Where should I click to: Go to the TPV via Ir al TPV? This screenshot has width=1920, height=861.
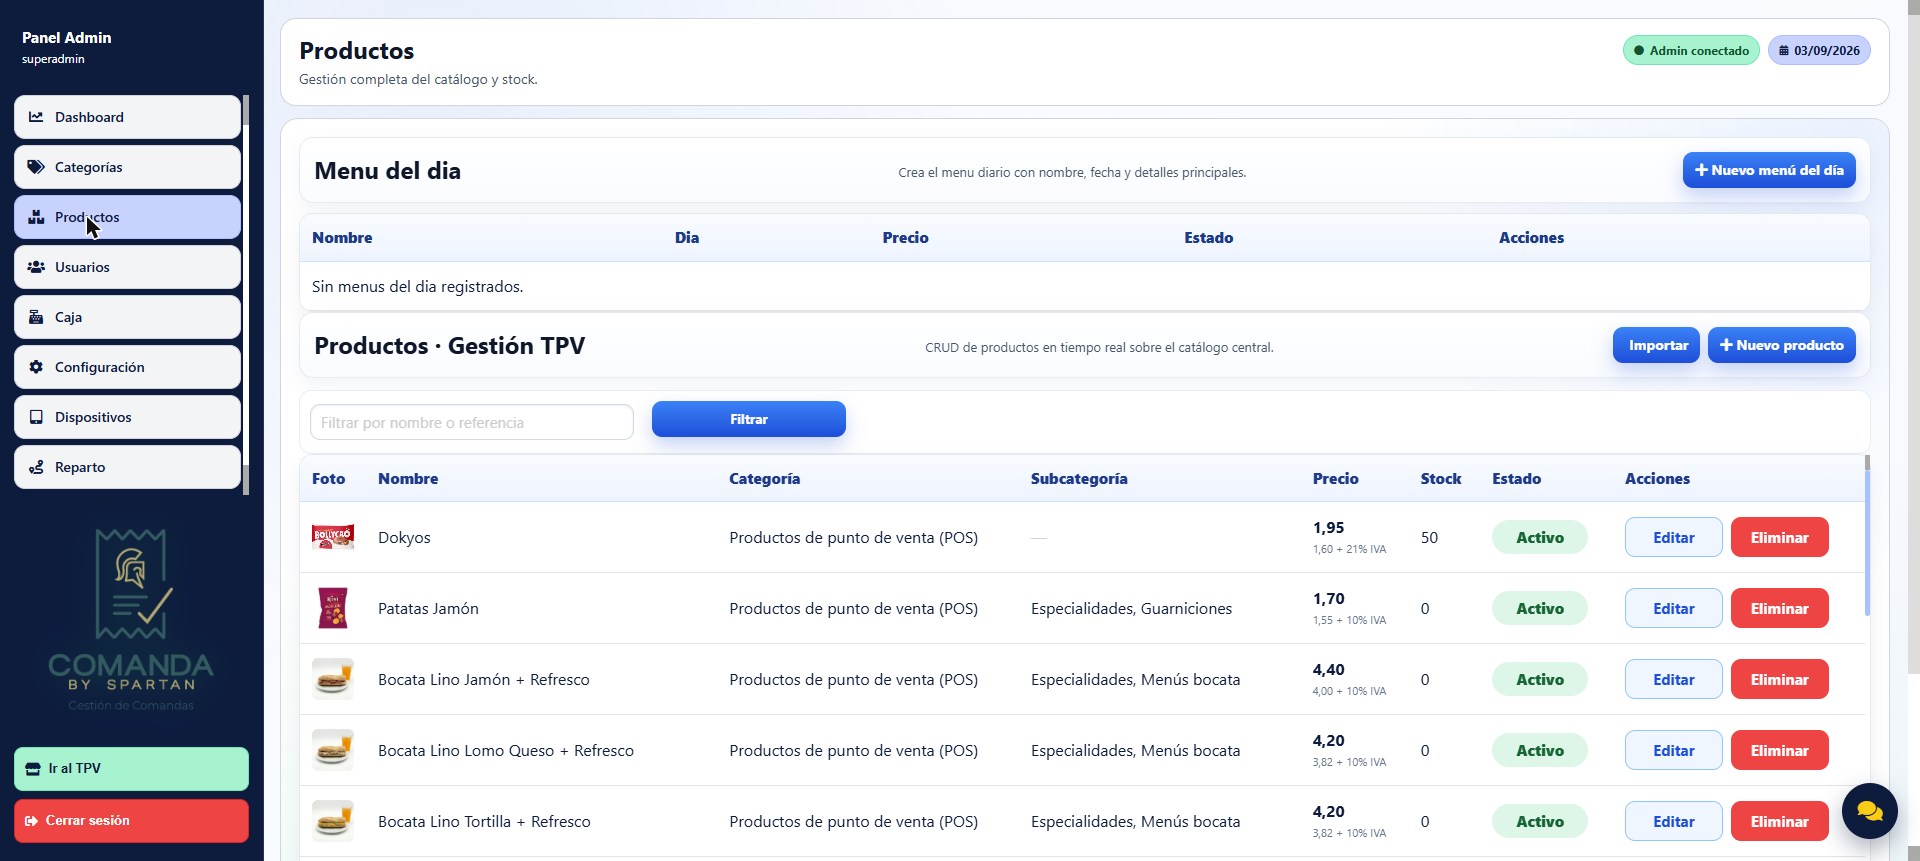coord(131,769)
